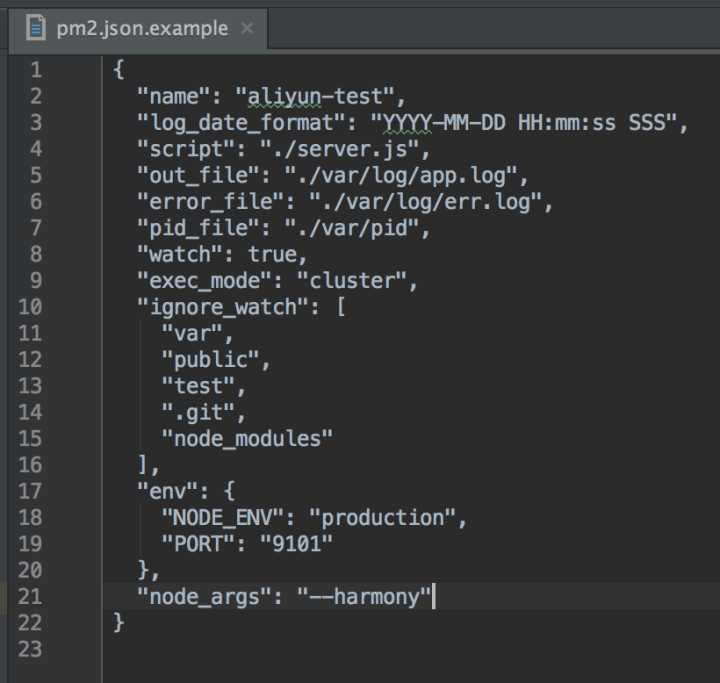Click the "node_modules" array entry
The width and height of the screenshot is (720, 683).
[x=247, y=439]
